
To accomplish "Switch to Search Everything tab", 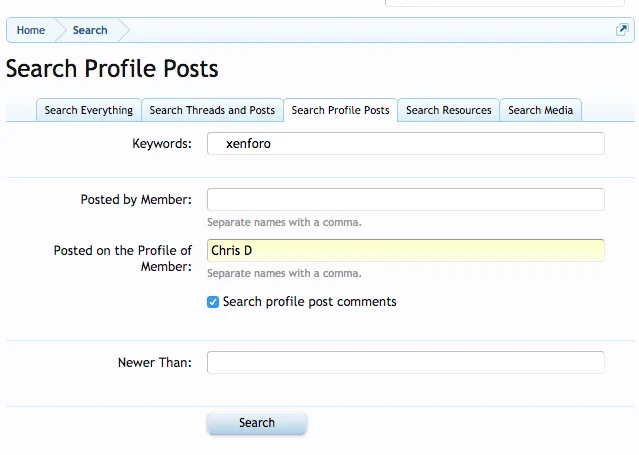I will point(88,110).
